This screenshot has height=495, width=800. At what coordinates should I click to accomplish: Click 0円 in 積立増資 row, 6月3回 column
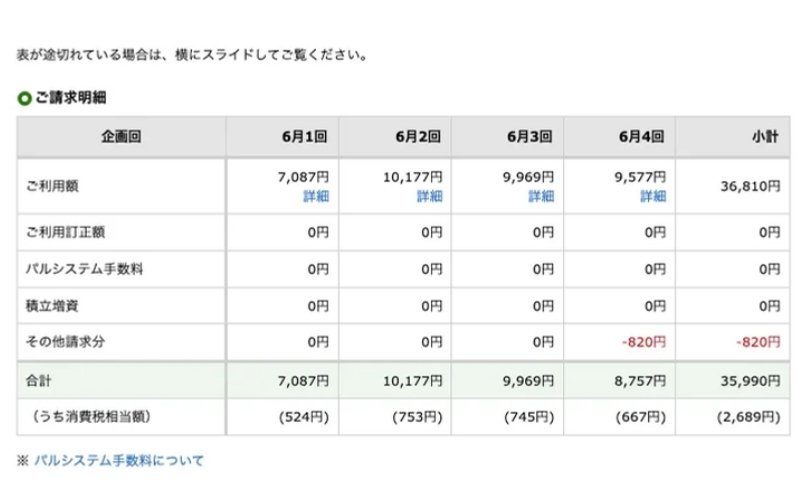[543, 306]
